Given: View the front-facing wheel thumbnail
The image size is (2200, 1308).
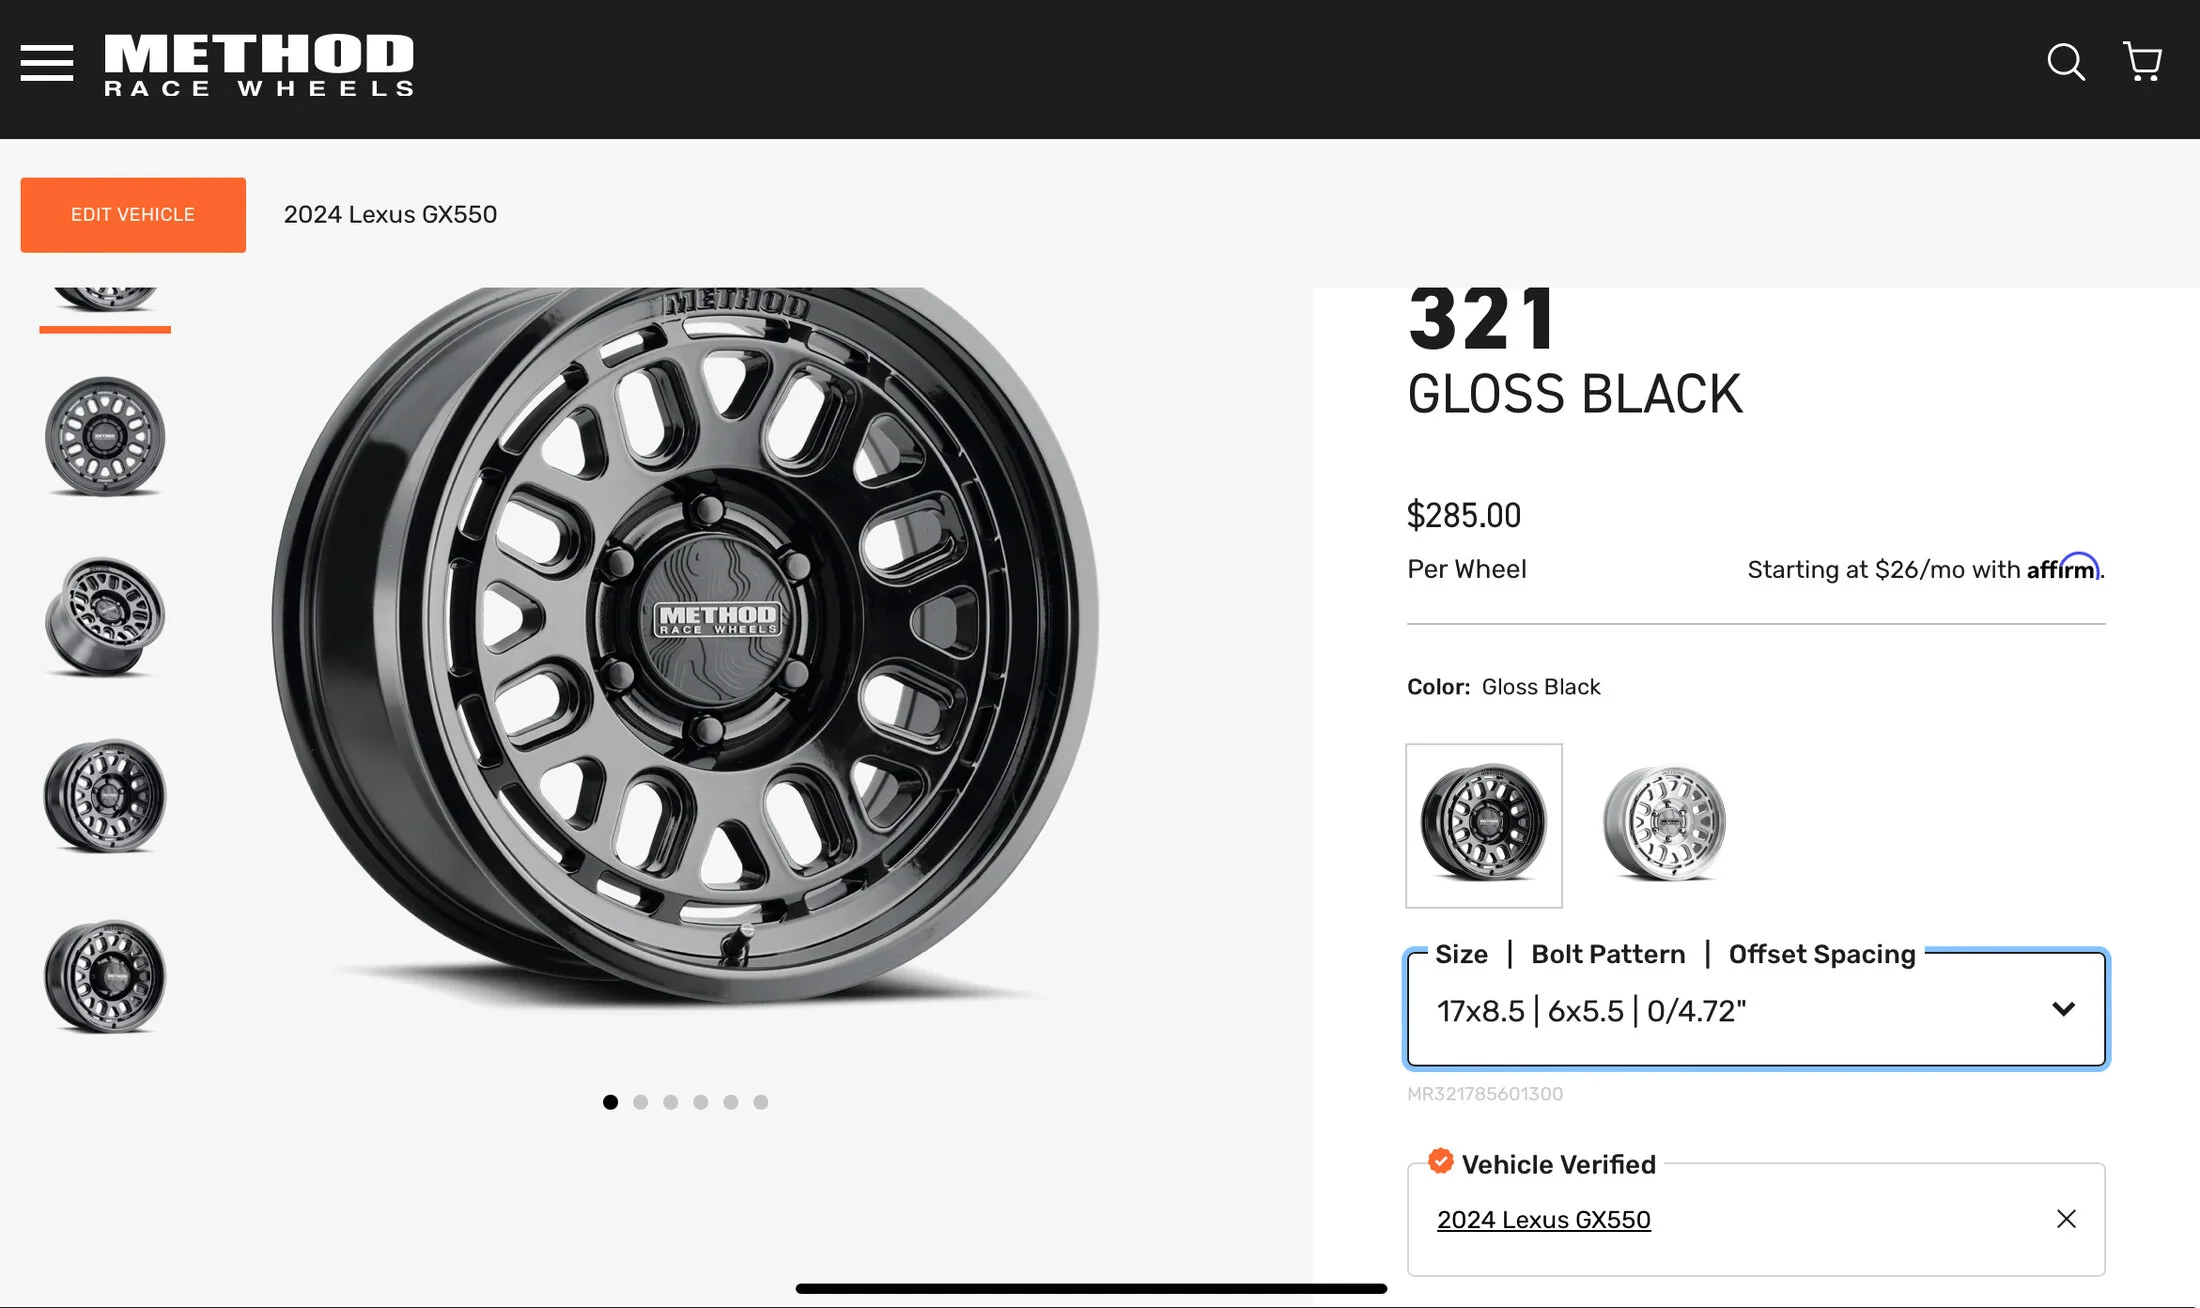Looking at the screenshot, I should 105,436.
